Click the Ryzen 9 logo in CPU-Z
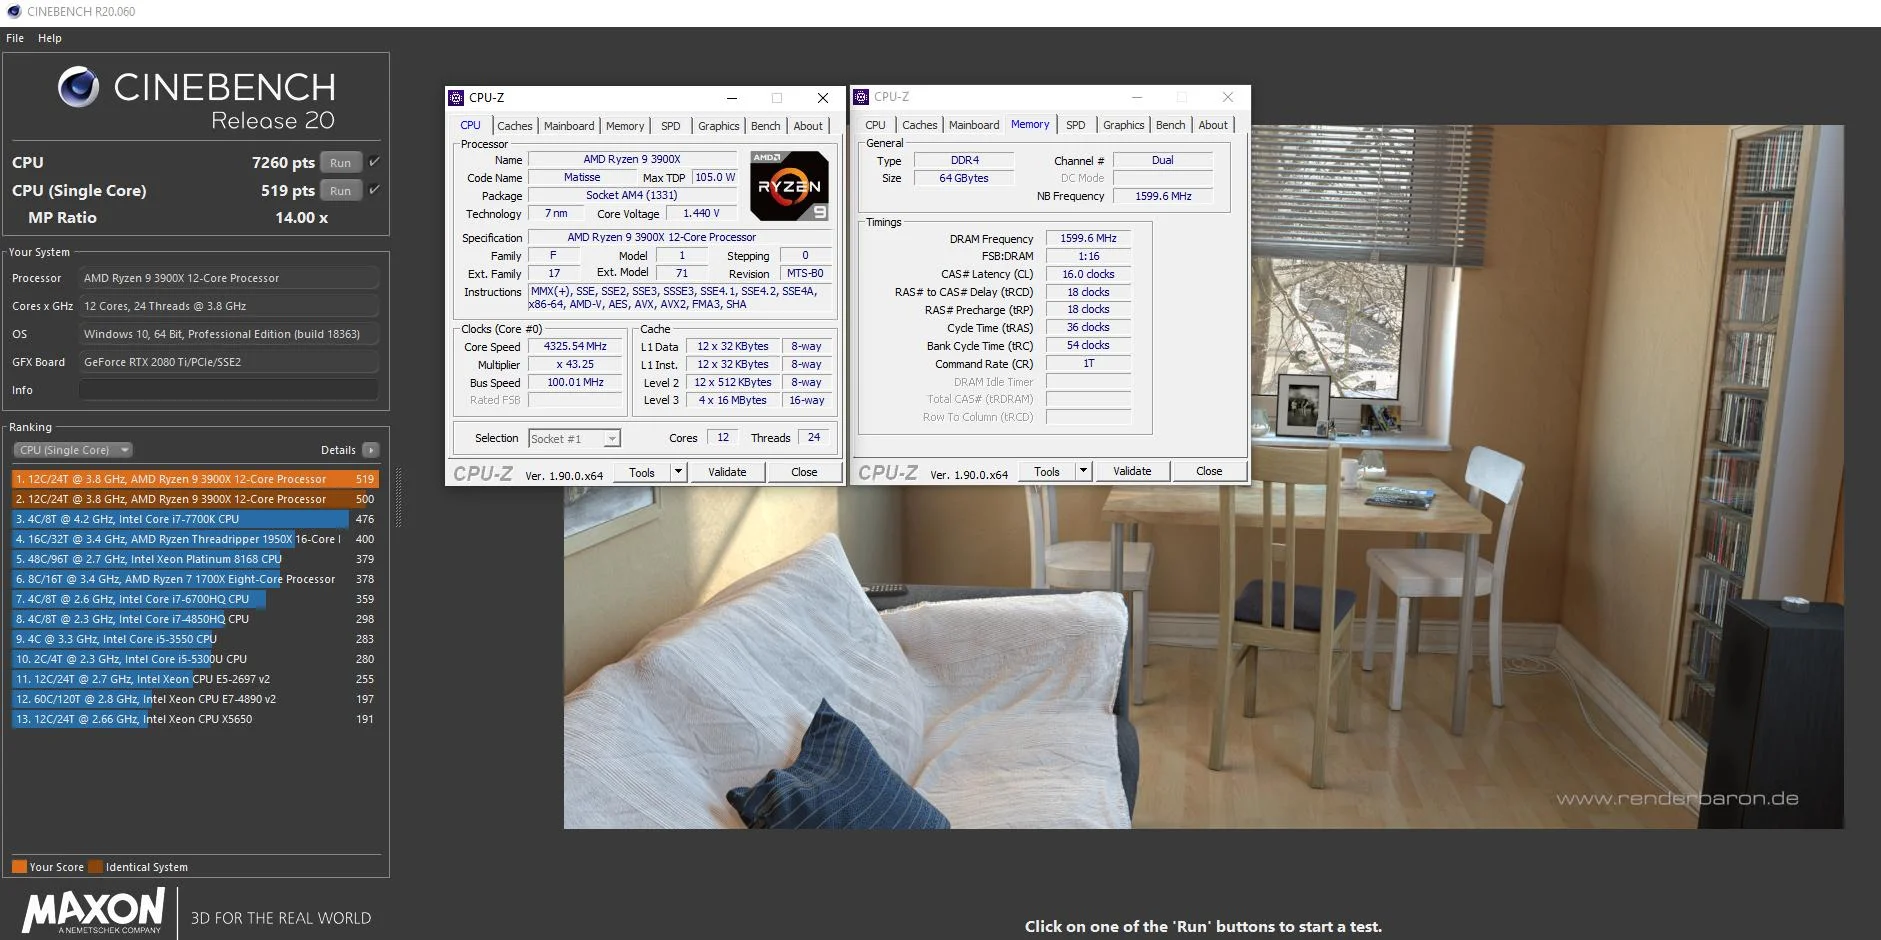The height and width of the screenshot is (940, 1881). pos(789,186)
